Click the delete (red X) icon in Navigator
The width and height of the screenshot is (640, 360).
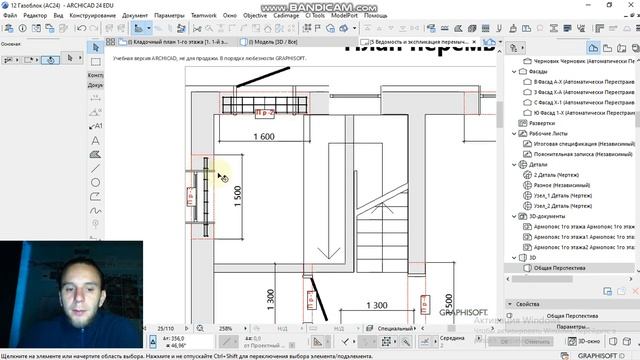pos(635,291)
